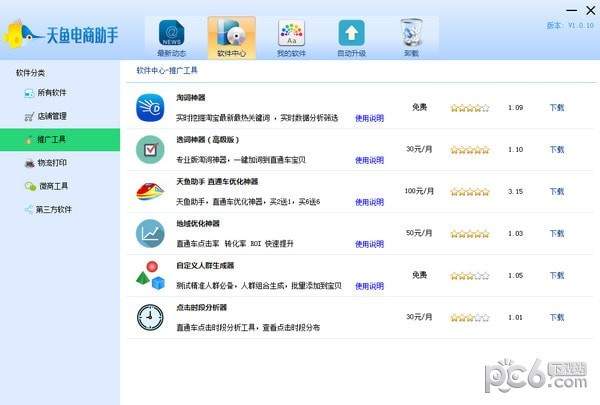The image size is (600, 405).
Task: Open 使用说明 for 地域优化神器
Action: (369, 244)
